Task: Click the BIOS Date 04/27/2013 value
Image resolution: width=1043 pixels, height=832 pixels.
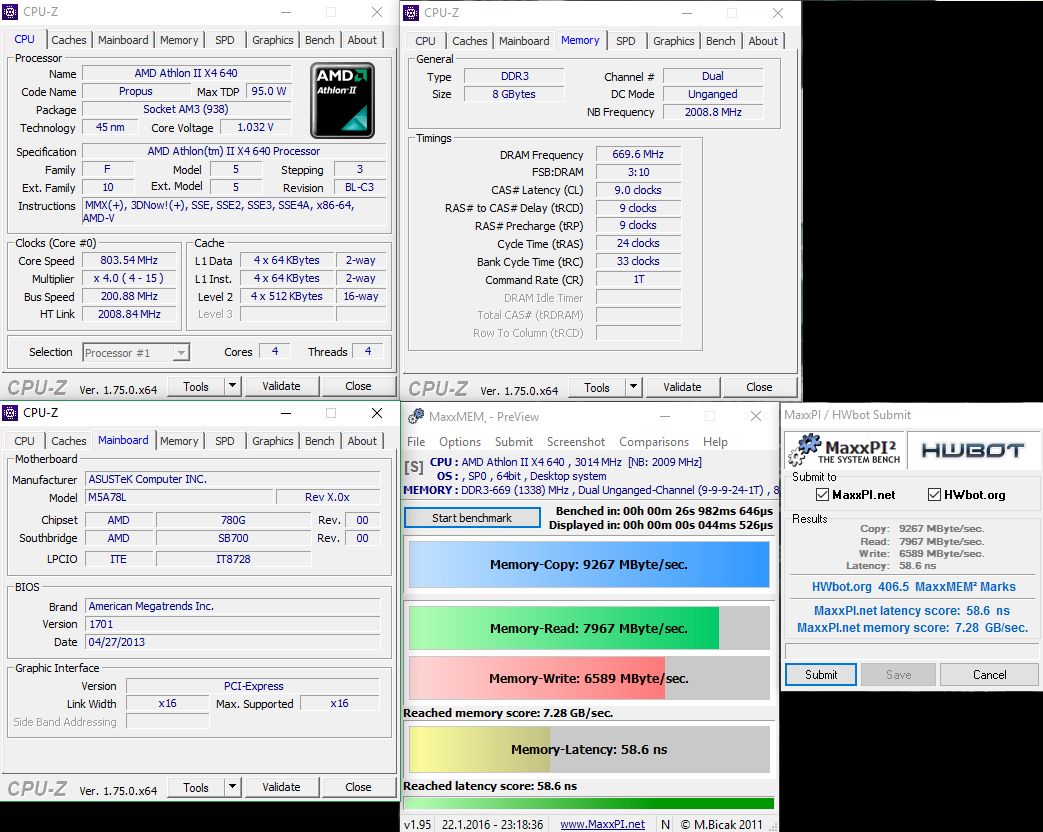Action: click(x=233, y=642)
